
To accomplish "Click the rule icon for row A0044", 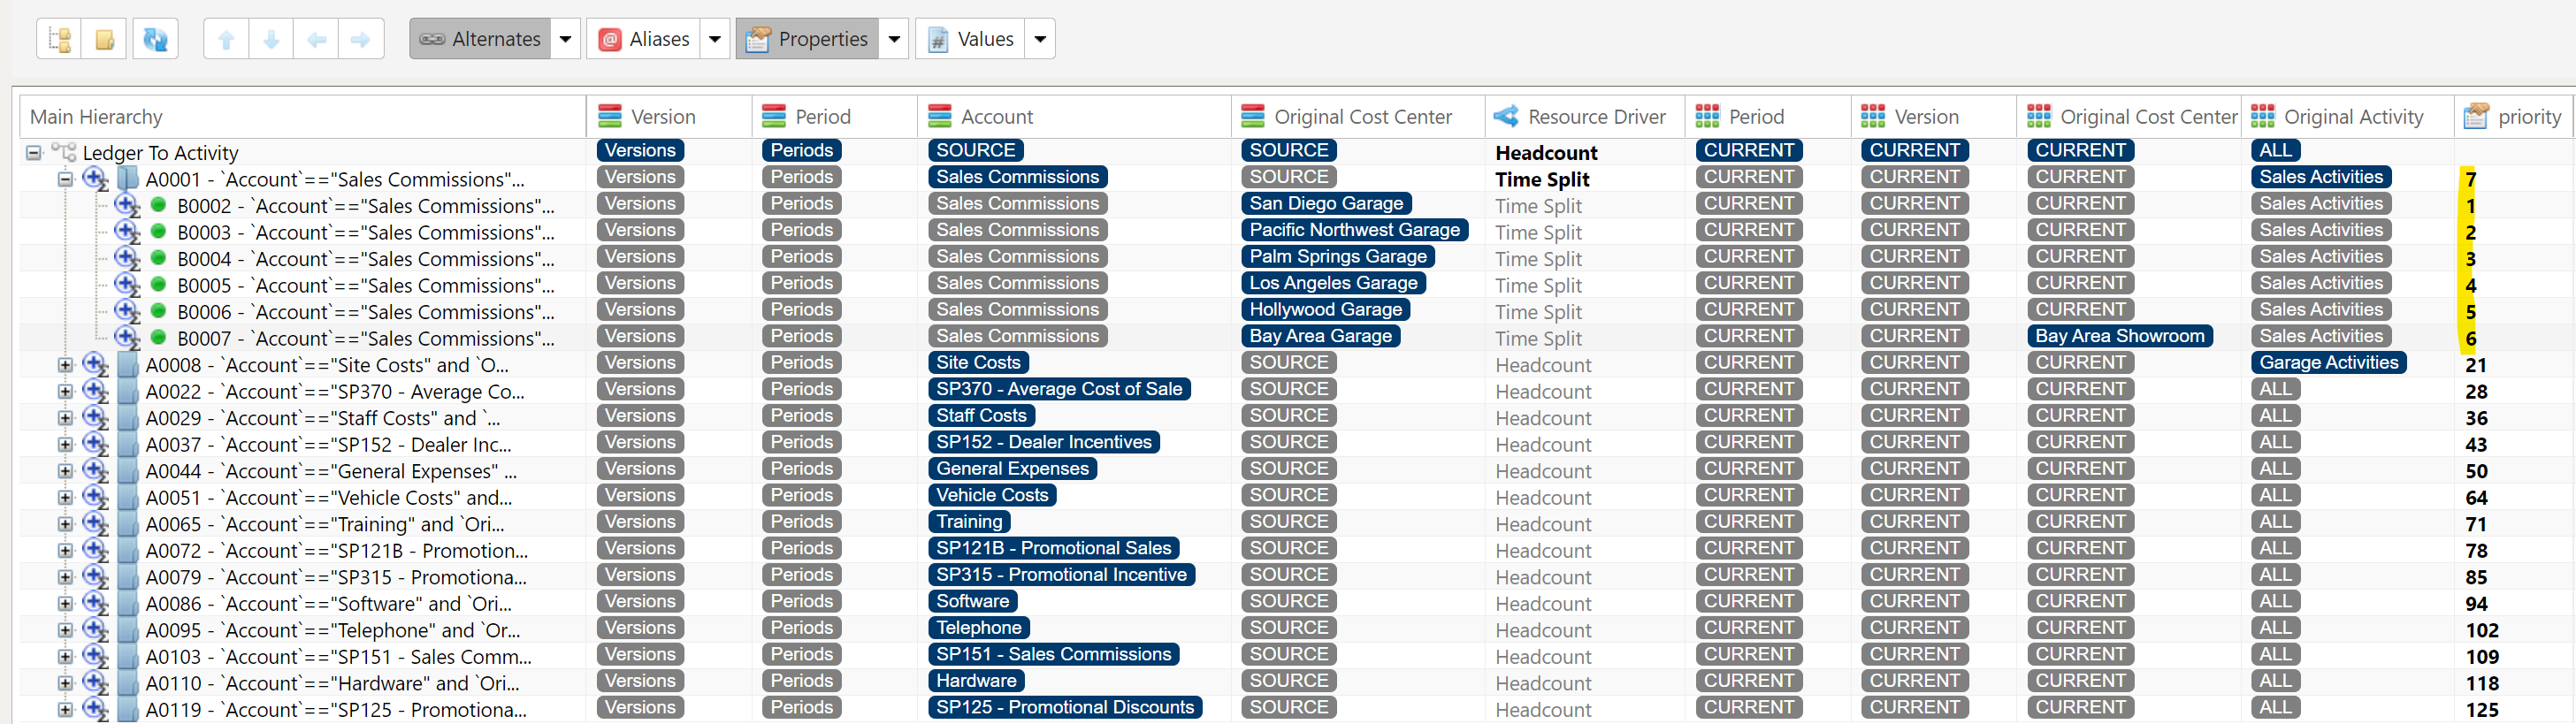I will (x=95, y=470).
